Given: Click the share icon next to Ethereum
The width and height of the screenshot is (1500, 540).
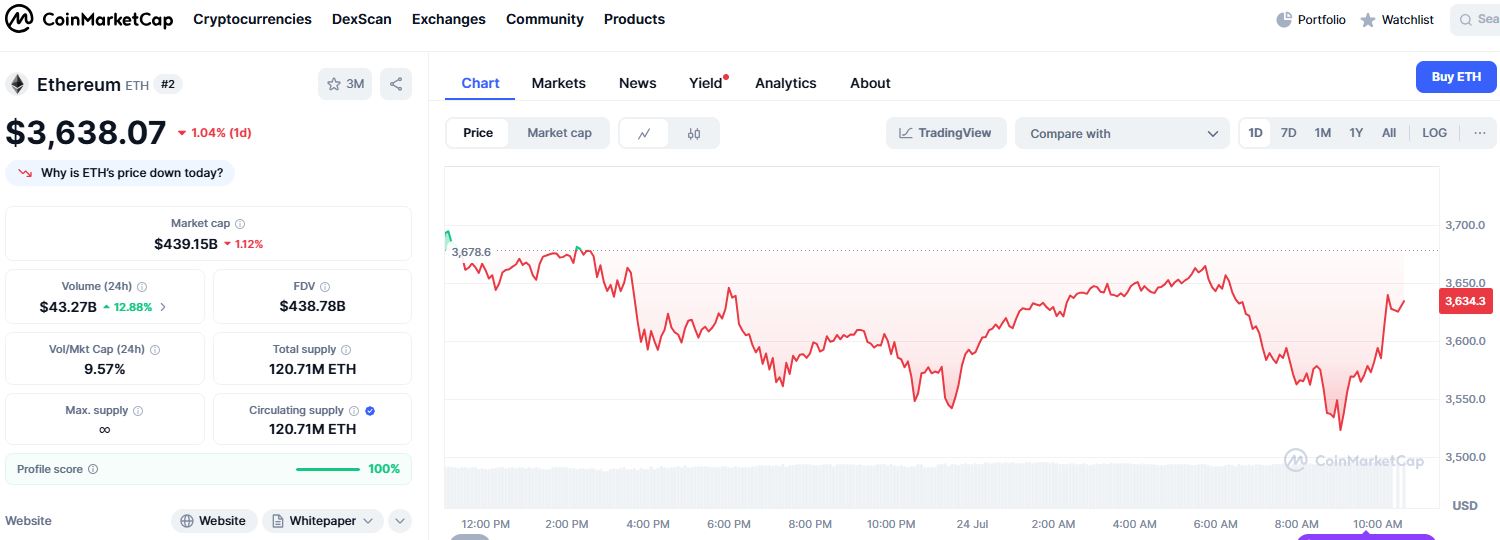Looking at the screenshot, I should (x=396, y=84).
